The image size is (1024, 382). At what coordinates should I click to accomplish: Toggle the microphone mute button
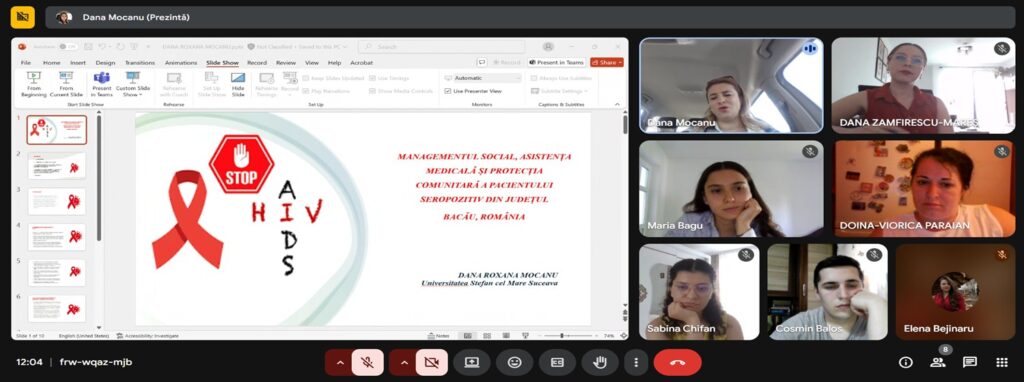point(368,362)
